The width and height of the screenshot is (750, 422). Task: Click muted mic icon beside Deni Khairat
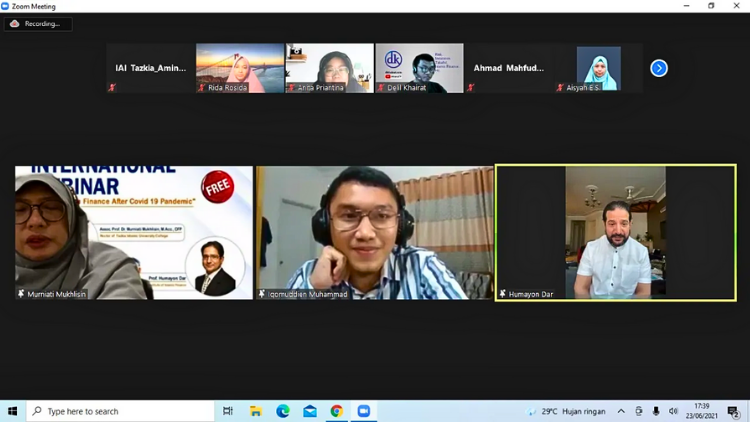click(381, 88)
